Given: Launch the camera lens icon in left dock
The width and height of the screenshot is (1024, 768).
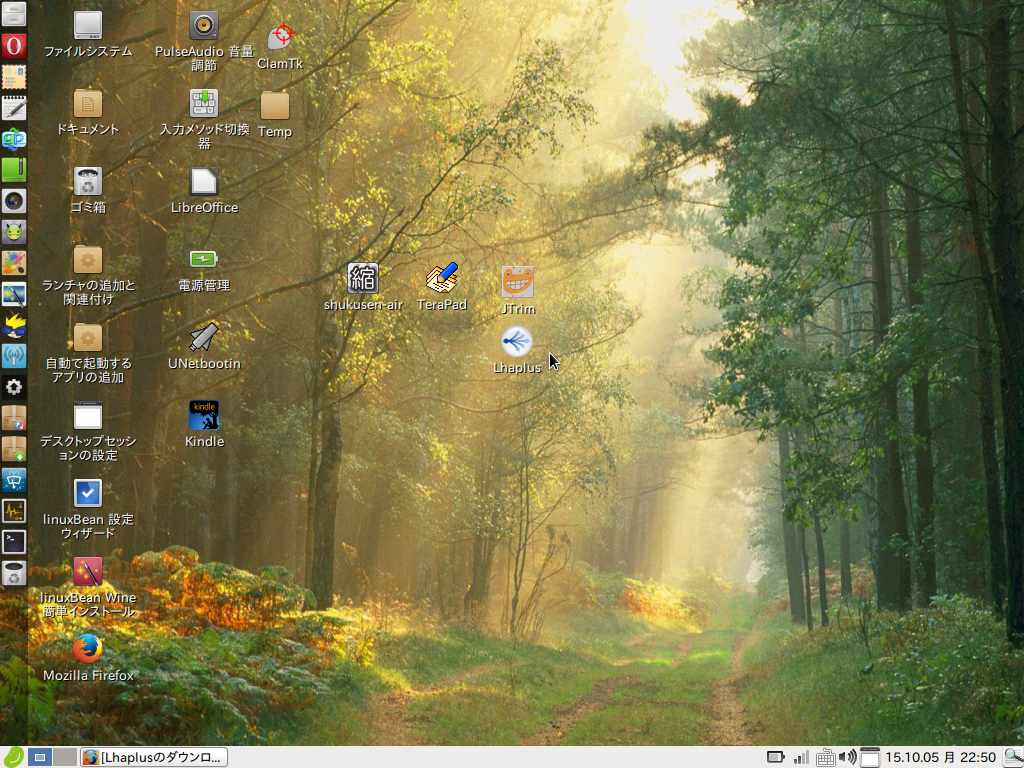Looking at the screenshot, I should pyautogui.click(x=14, y=201).
